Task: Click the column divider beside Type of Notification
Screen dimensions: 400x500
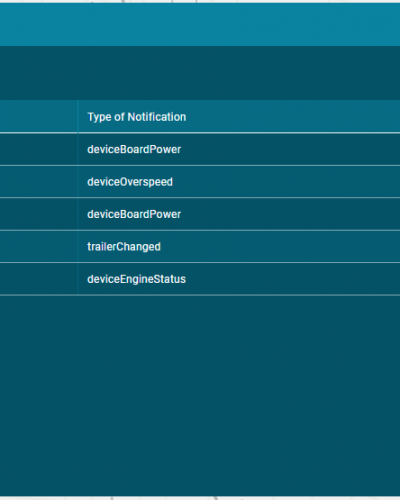Action: (x=78, y=117)
